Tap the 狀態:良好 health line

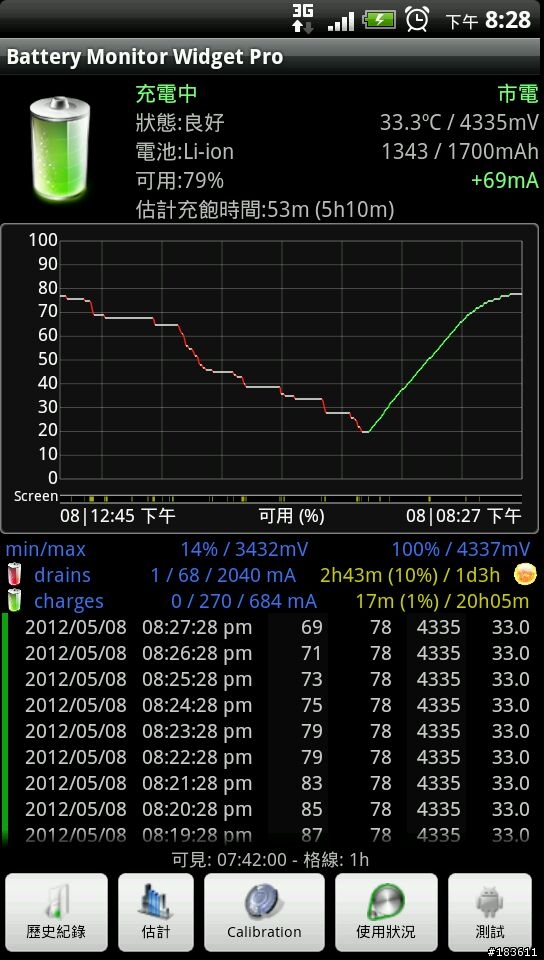coord(180,123)
